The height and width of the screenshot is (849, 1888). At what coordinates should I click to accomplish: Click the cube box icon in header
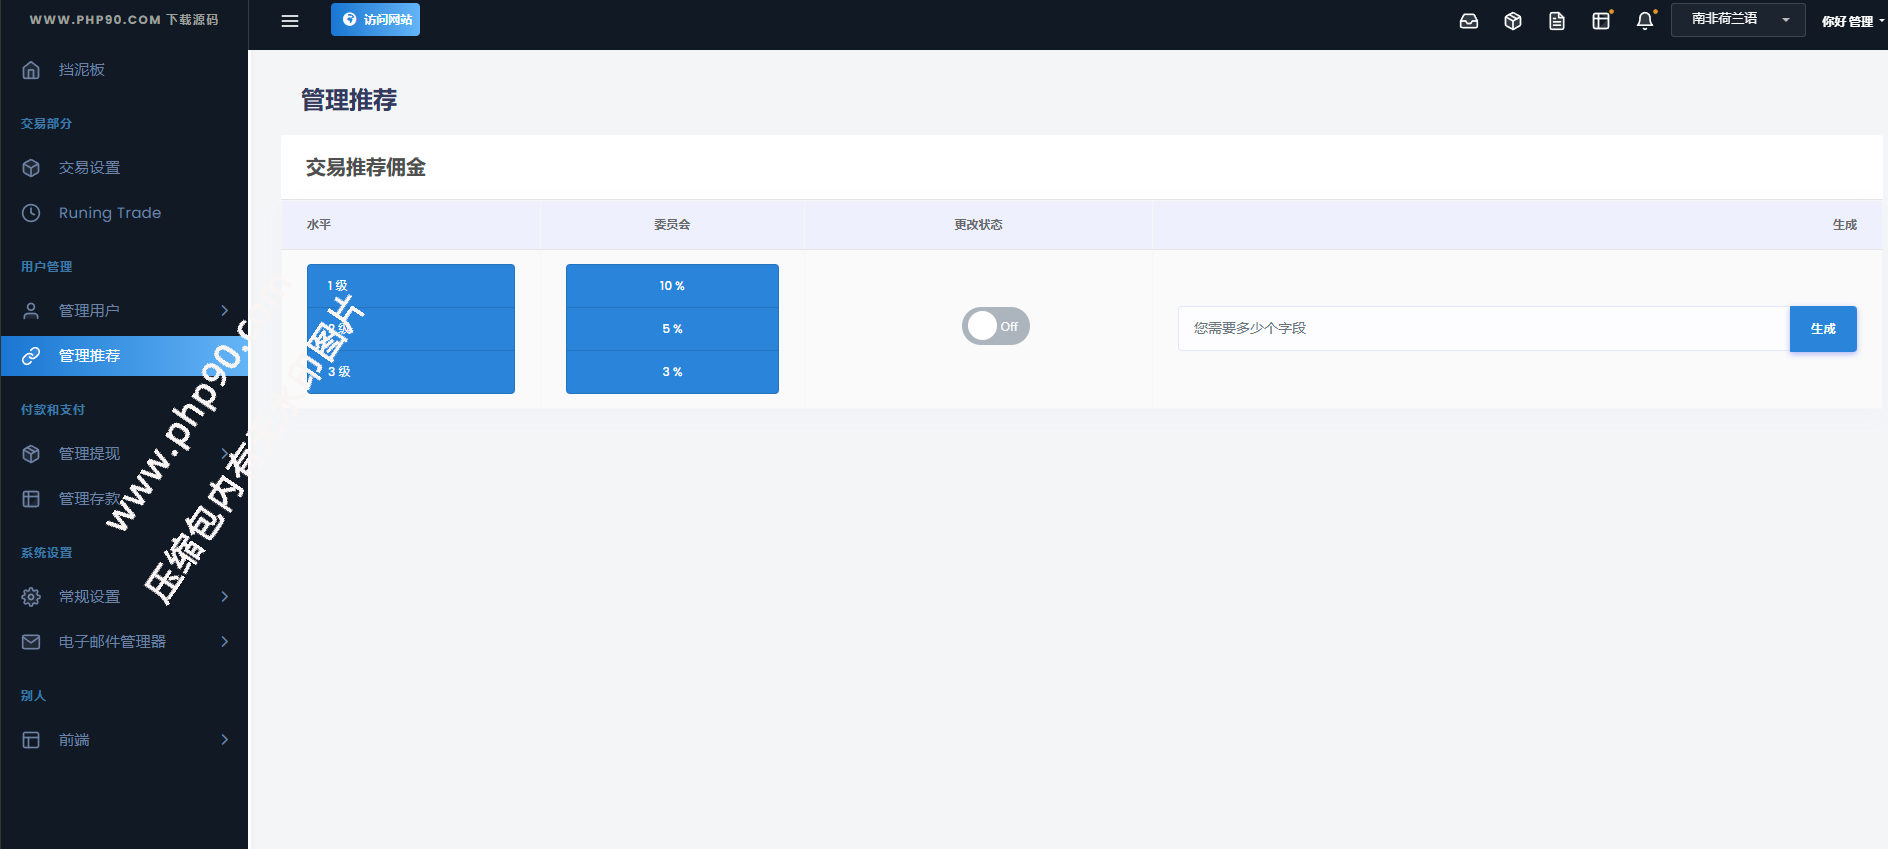point(1512,21)
